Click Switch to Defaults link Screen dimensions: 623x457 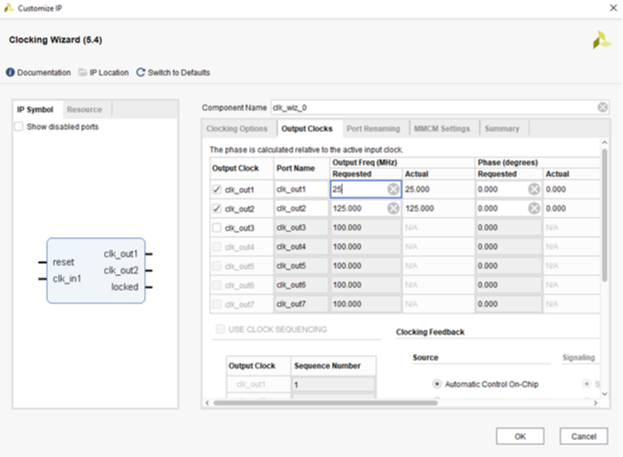179,73
